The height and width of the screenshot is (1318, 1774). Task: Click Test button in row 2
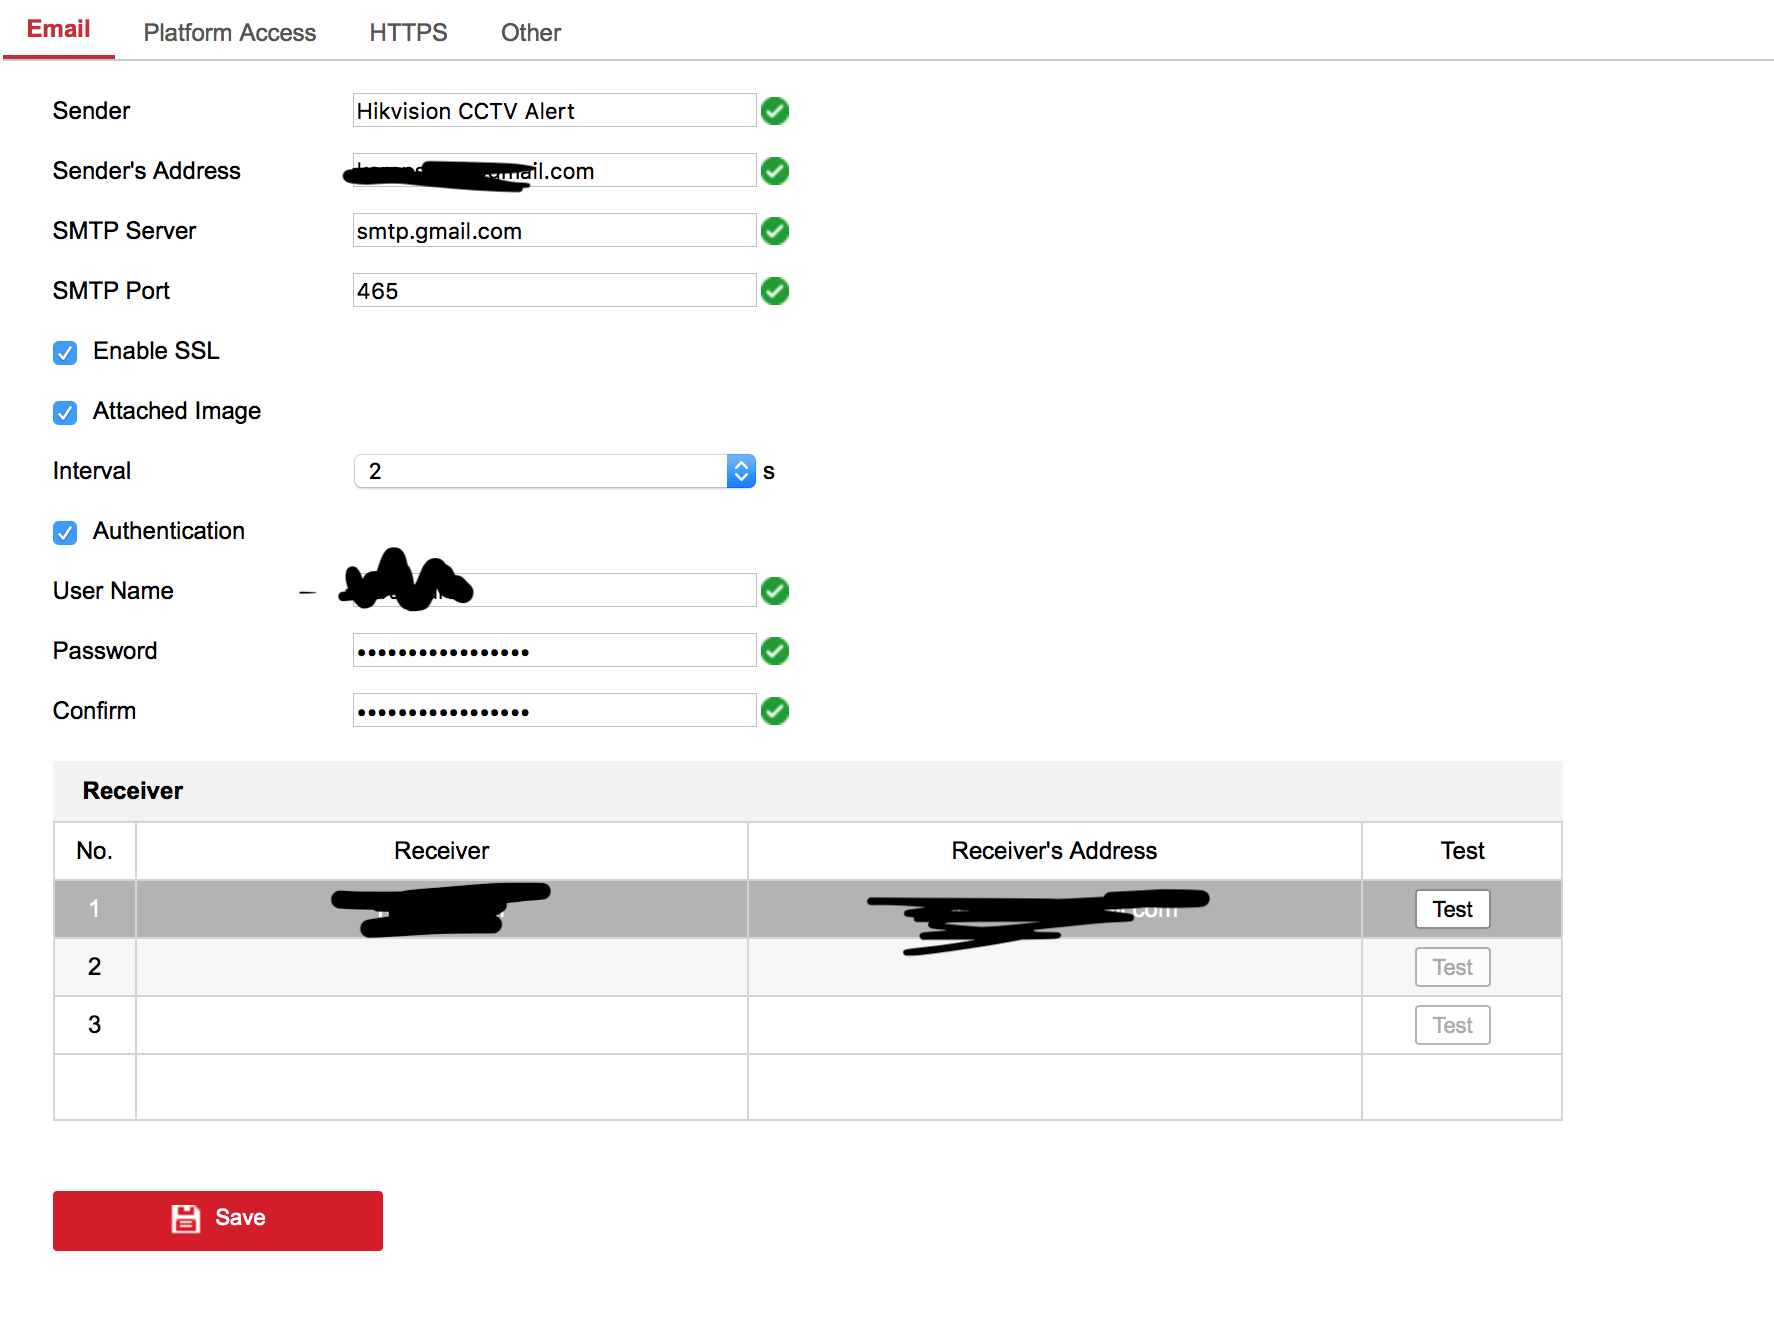pyautogui.click(x=1452, y=967)
